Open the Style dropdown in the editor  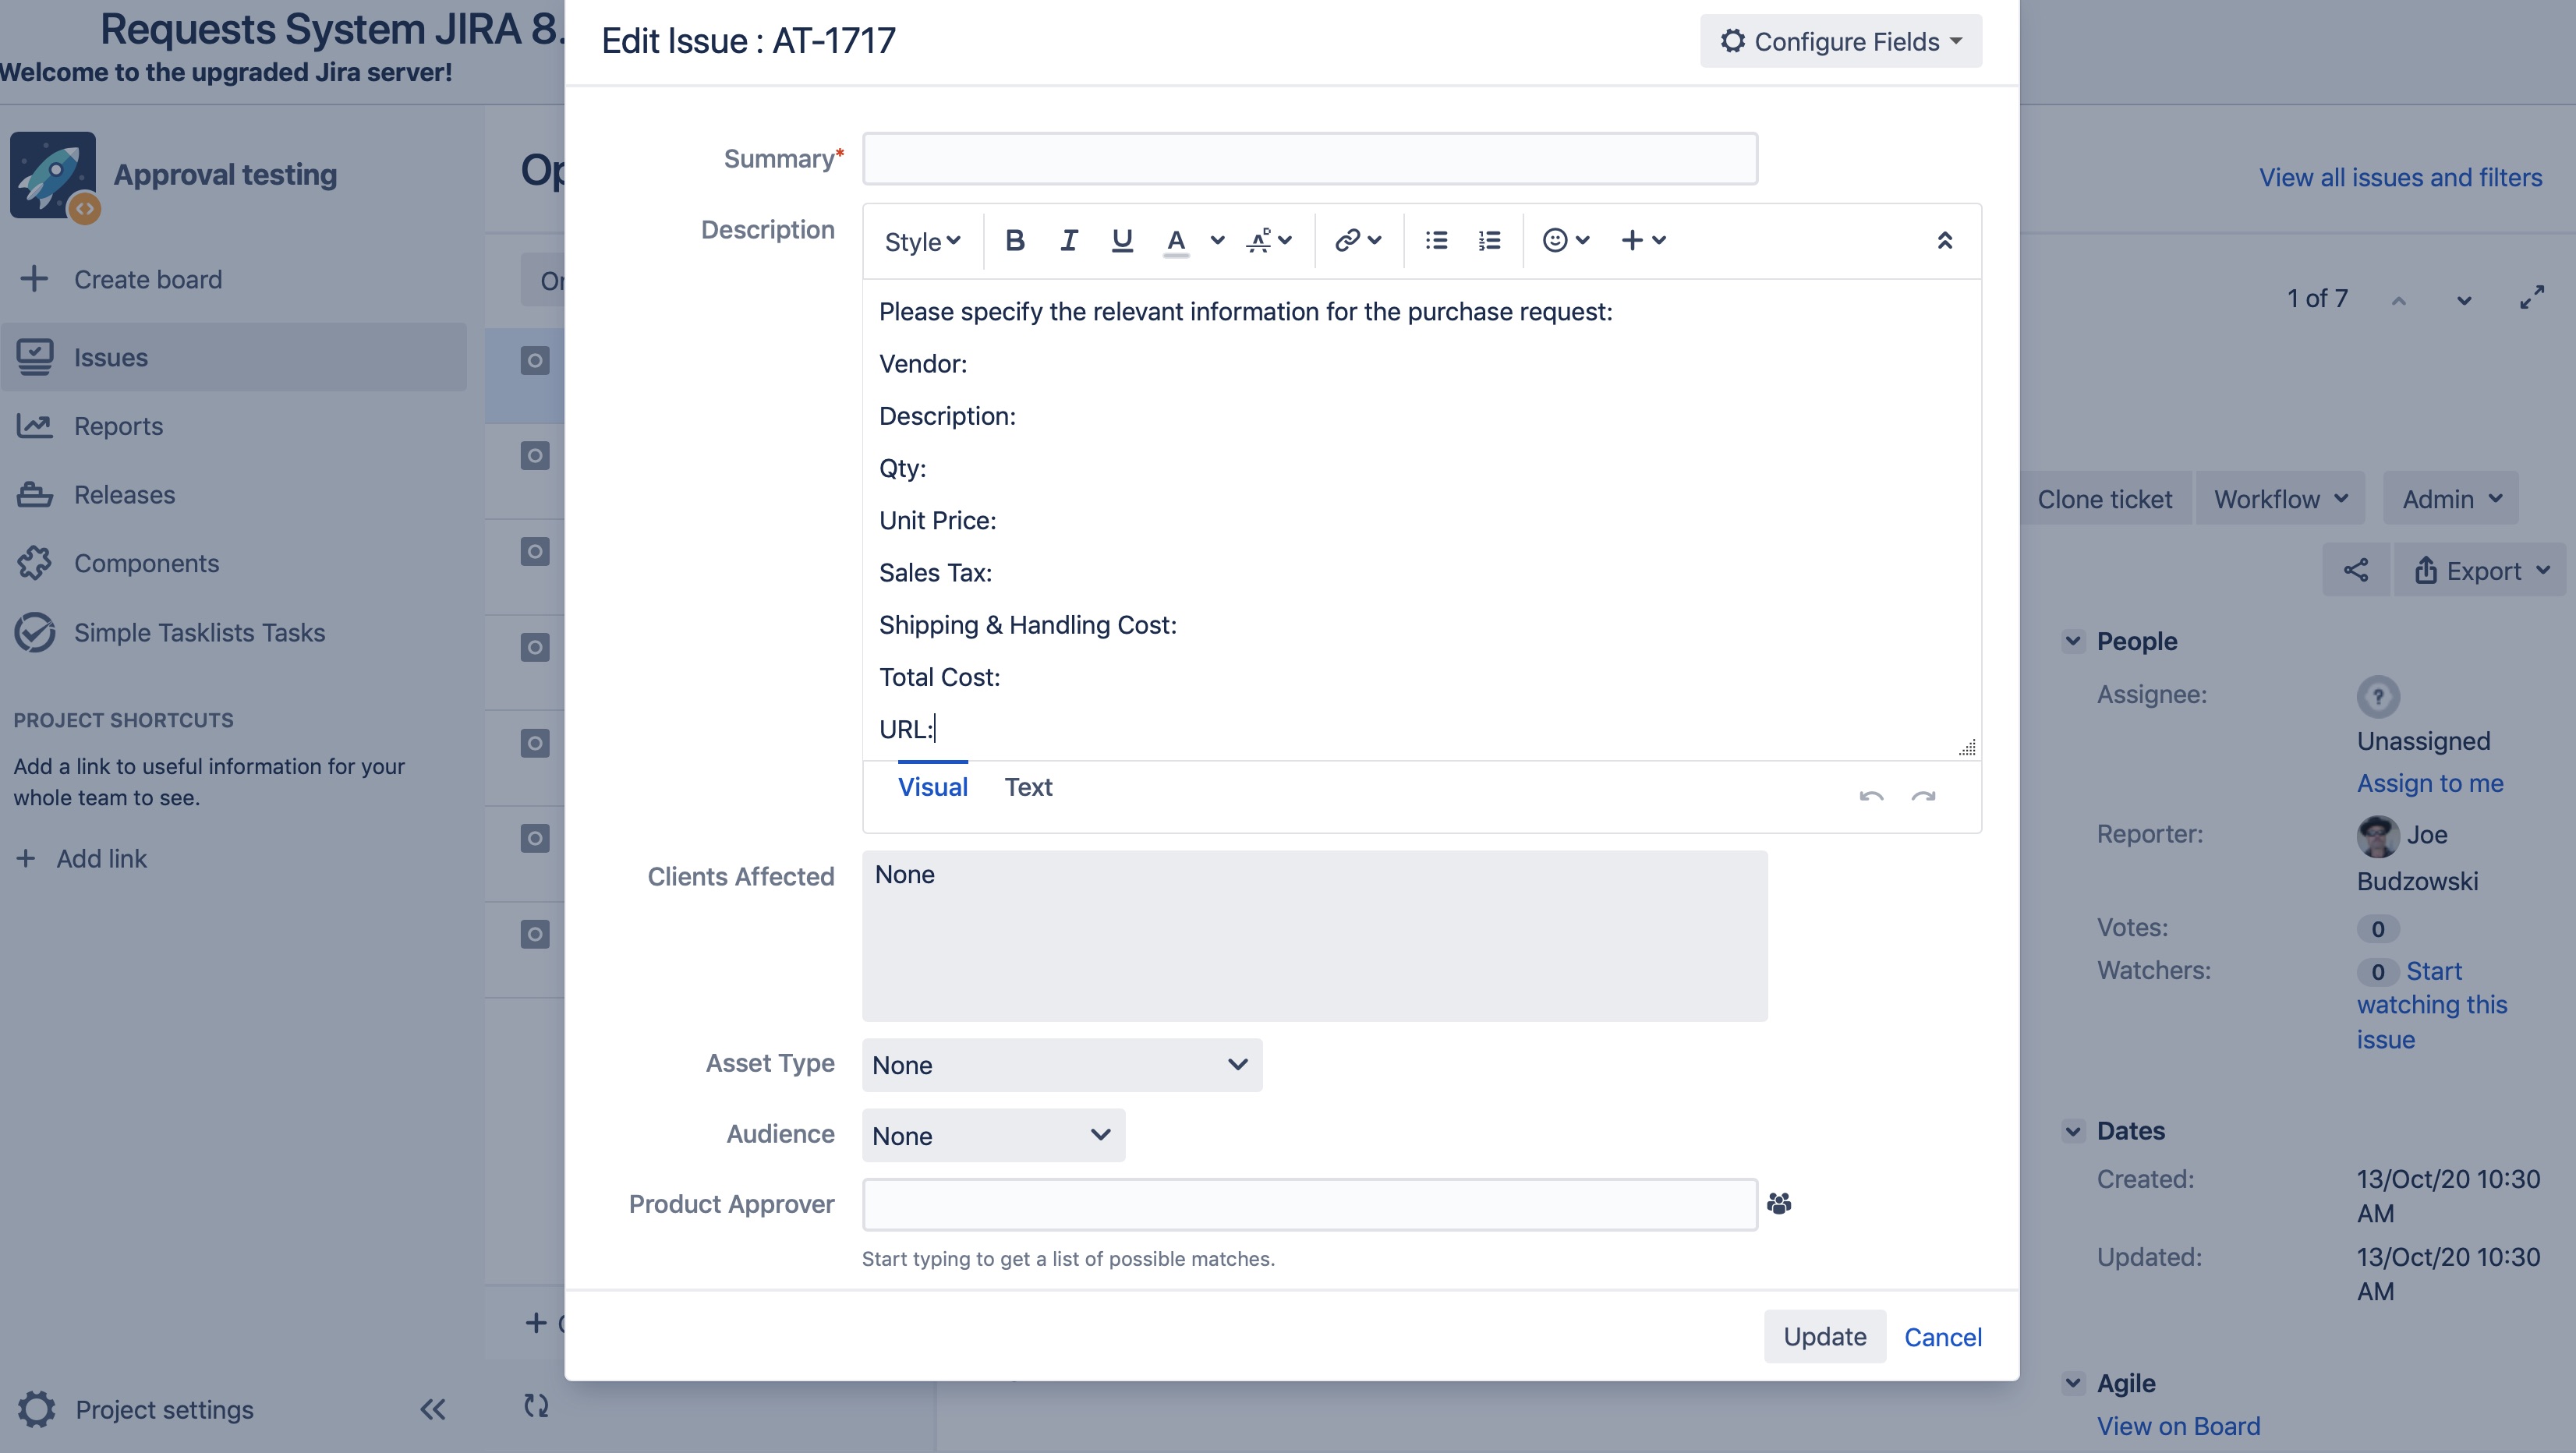[x=921, y=240]
